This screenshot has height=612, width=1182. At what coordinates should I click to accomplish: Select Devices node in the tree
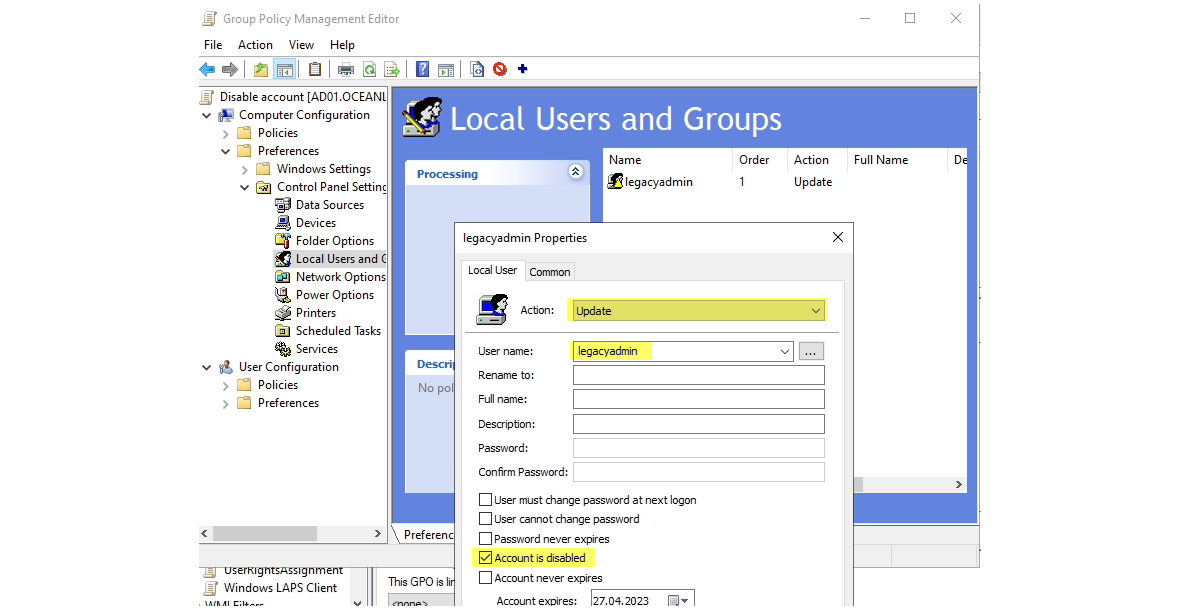click(x=316, y=223)
